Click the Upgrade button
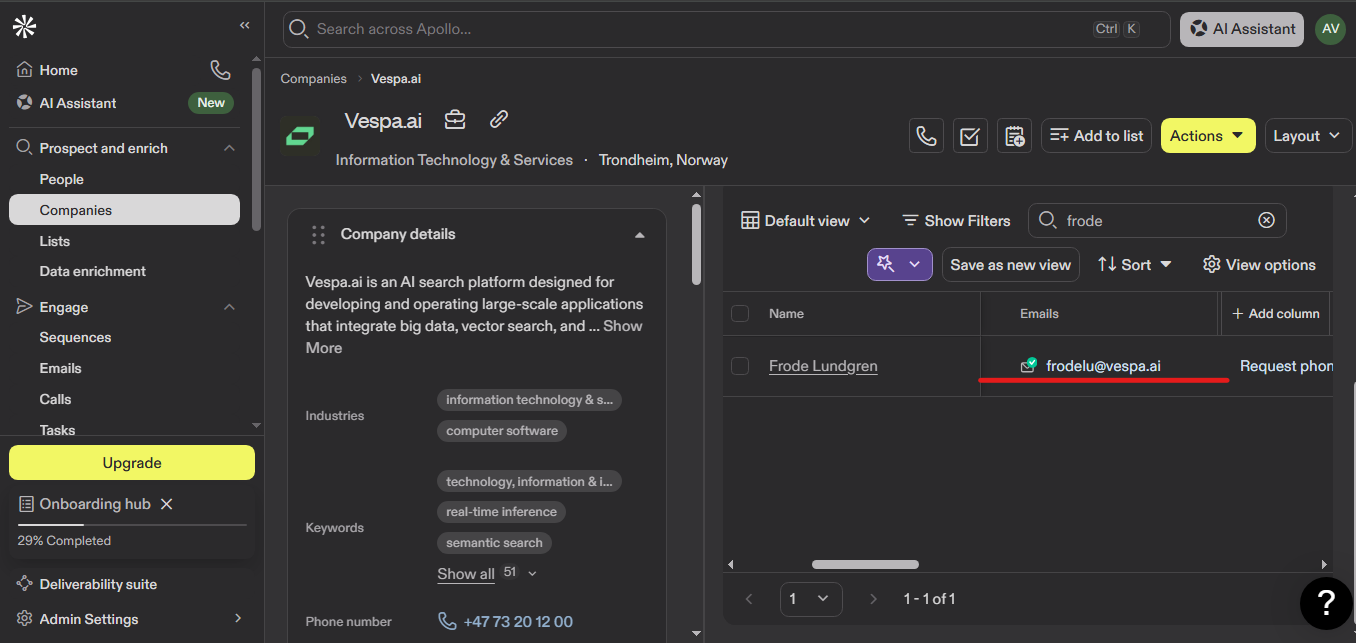The width and height of the screenshot is (1356, 643). pos(132,463)
